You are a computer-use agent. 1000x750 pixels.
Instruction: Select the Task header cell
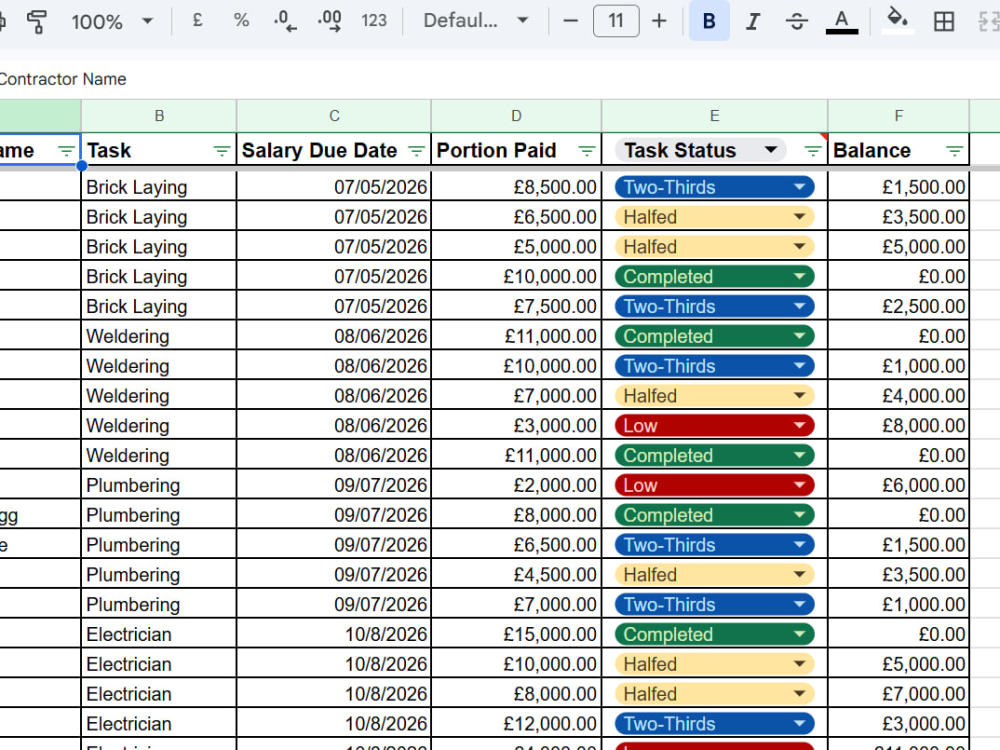pyautogui.click(x=159, y=151)
